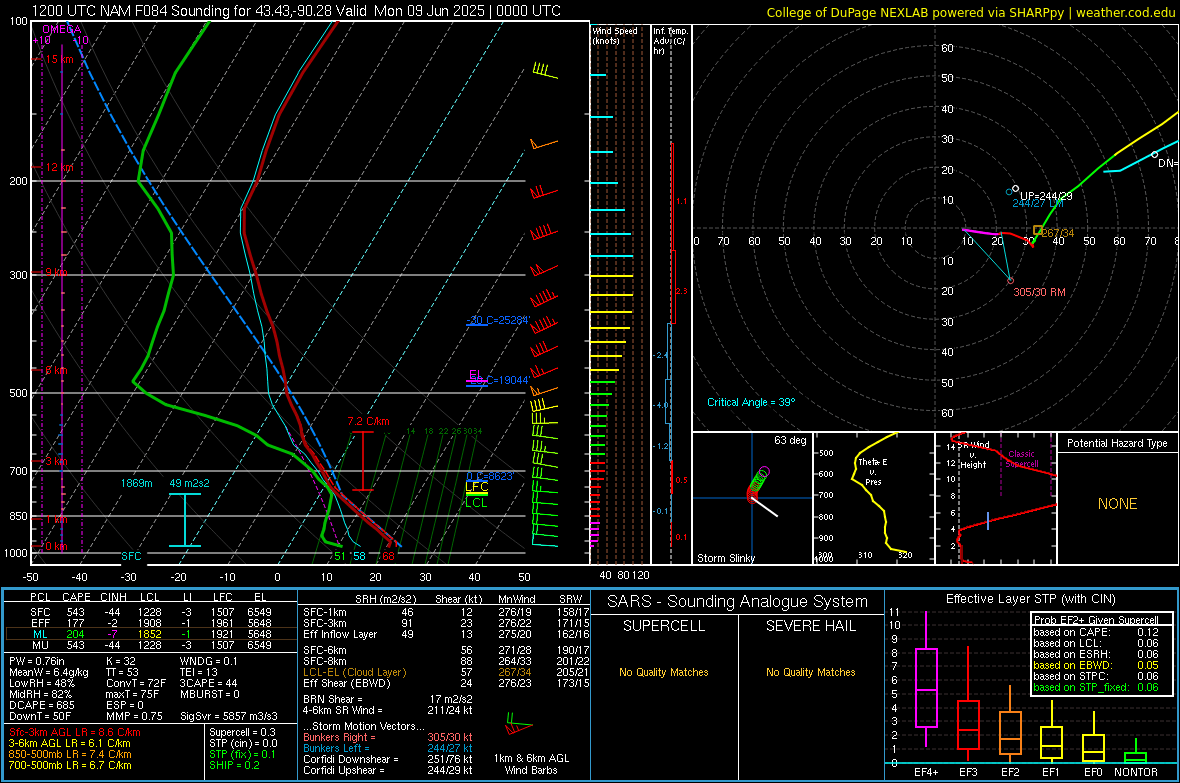Click 'No Quality Matches' under SEVERE HAIL
This screenshot has width=1180, height=783.
[810, 672]
